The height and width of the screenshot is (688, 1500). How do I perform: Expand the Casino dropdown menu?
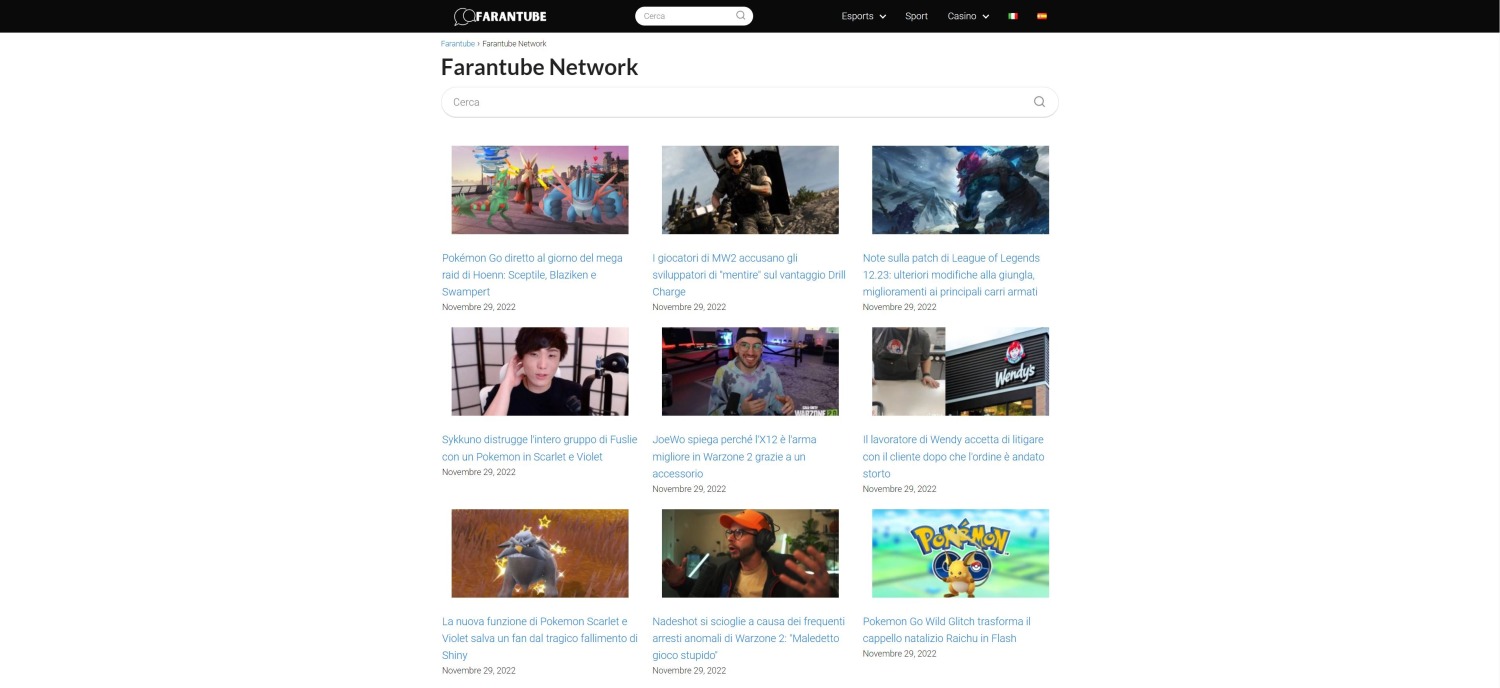coord(968,16)
